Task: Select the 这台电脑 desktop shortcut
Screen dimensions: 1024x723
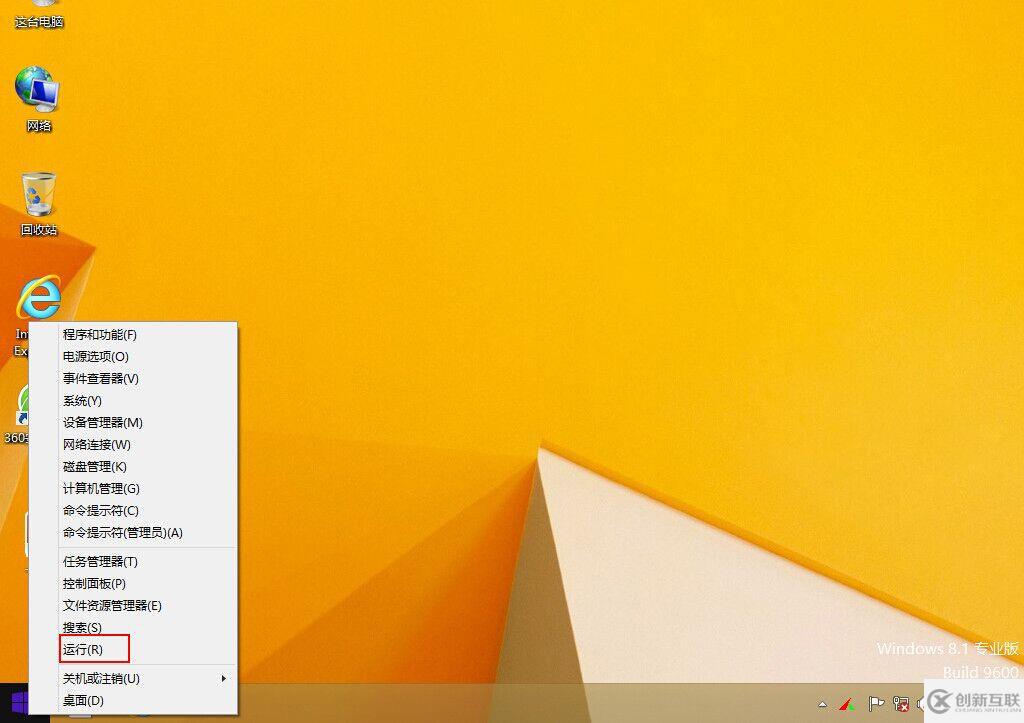Action: [x=38, y=15]
